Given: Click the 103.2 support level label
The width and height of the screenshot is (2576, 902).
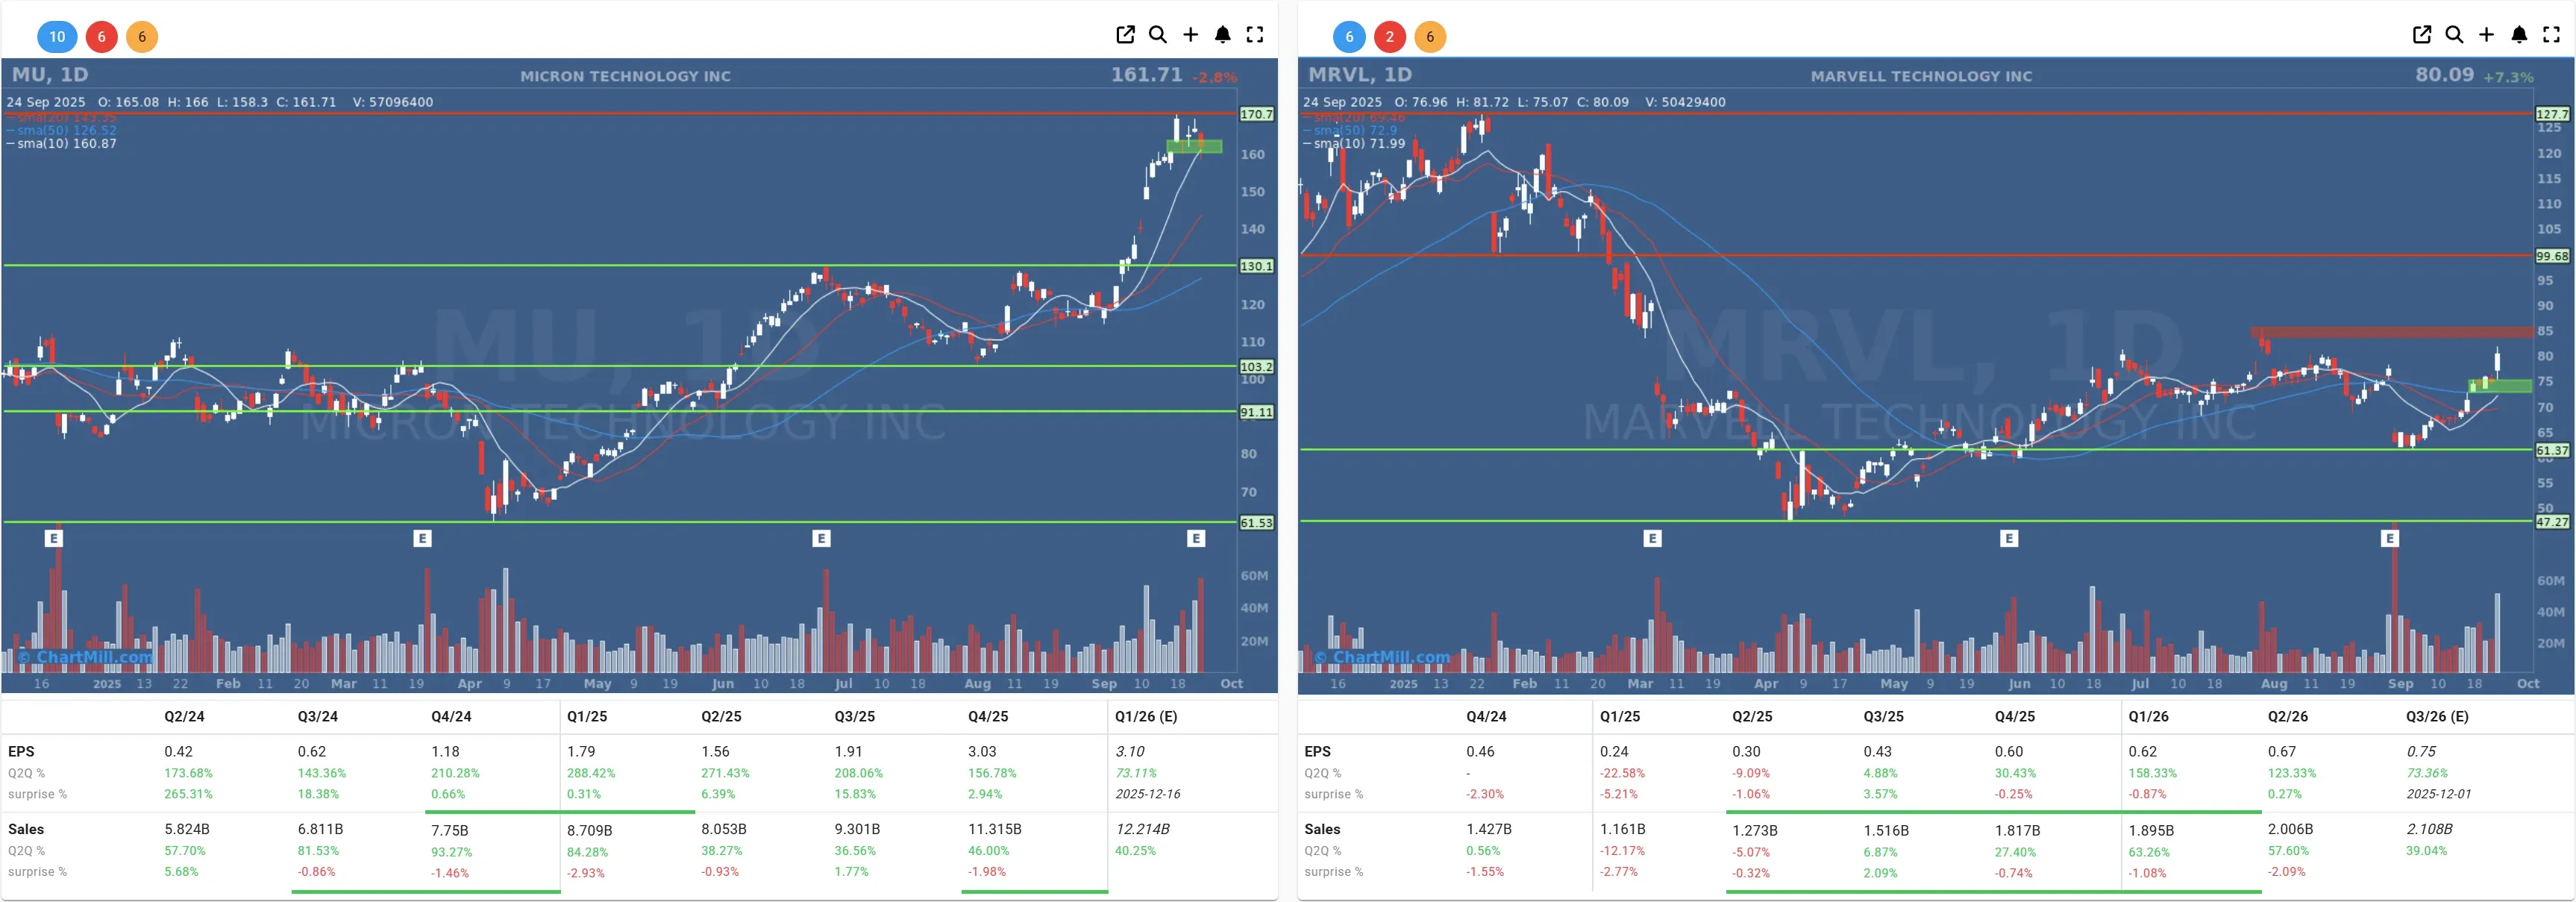Looking at the screenshot, I should click(x=1257, y=367).
